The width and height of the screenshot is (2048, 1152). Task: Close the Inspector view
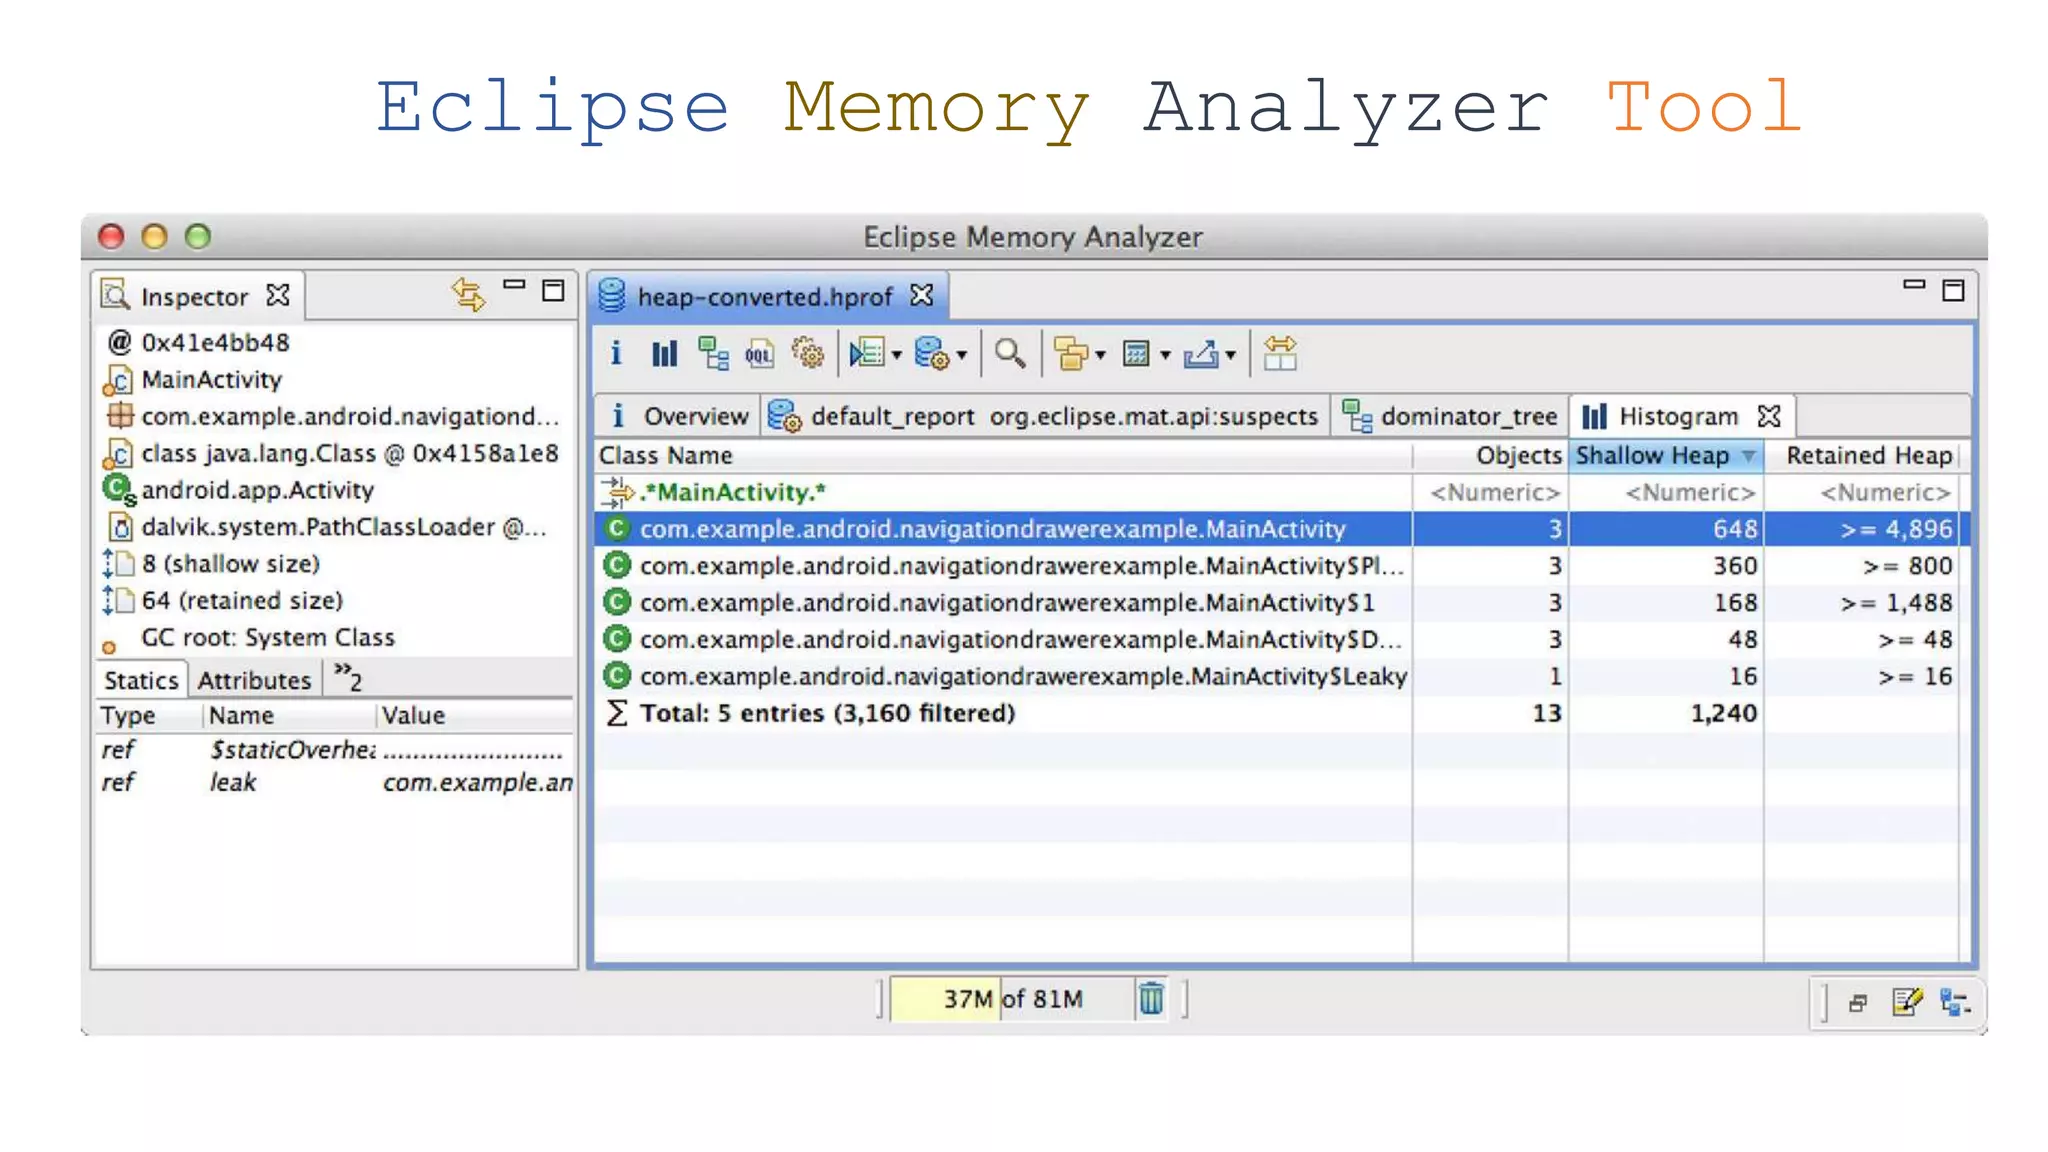point(278,296)
